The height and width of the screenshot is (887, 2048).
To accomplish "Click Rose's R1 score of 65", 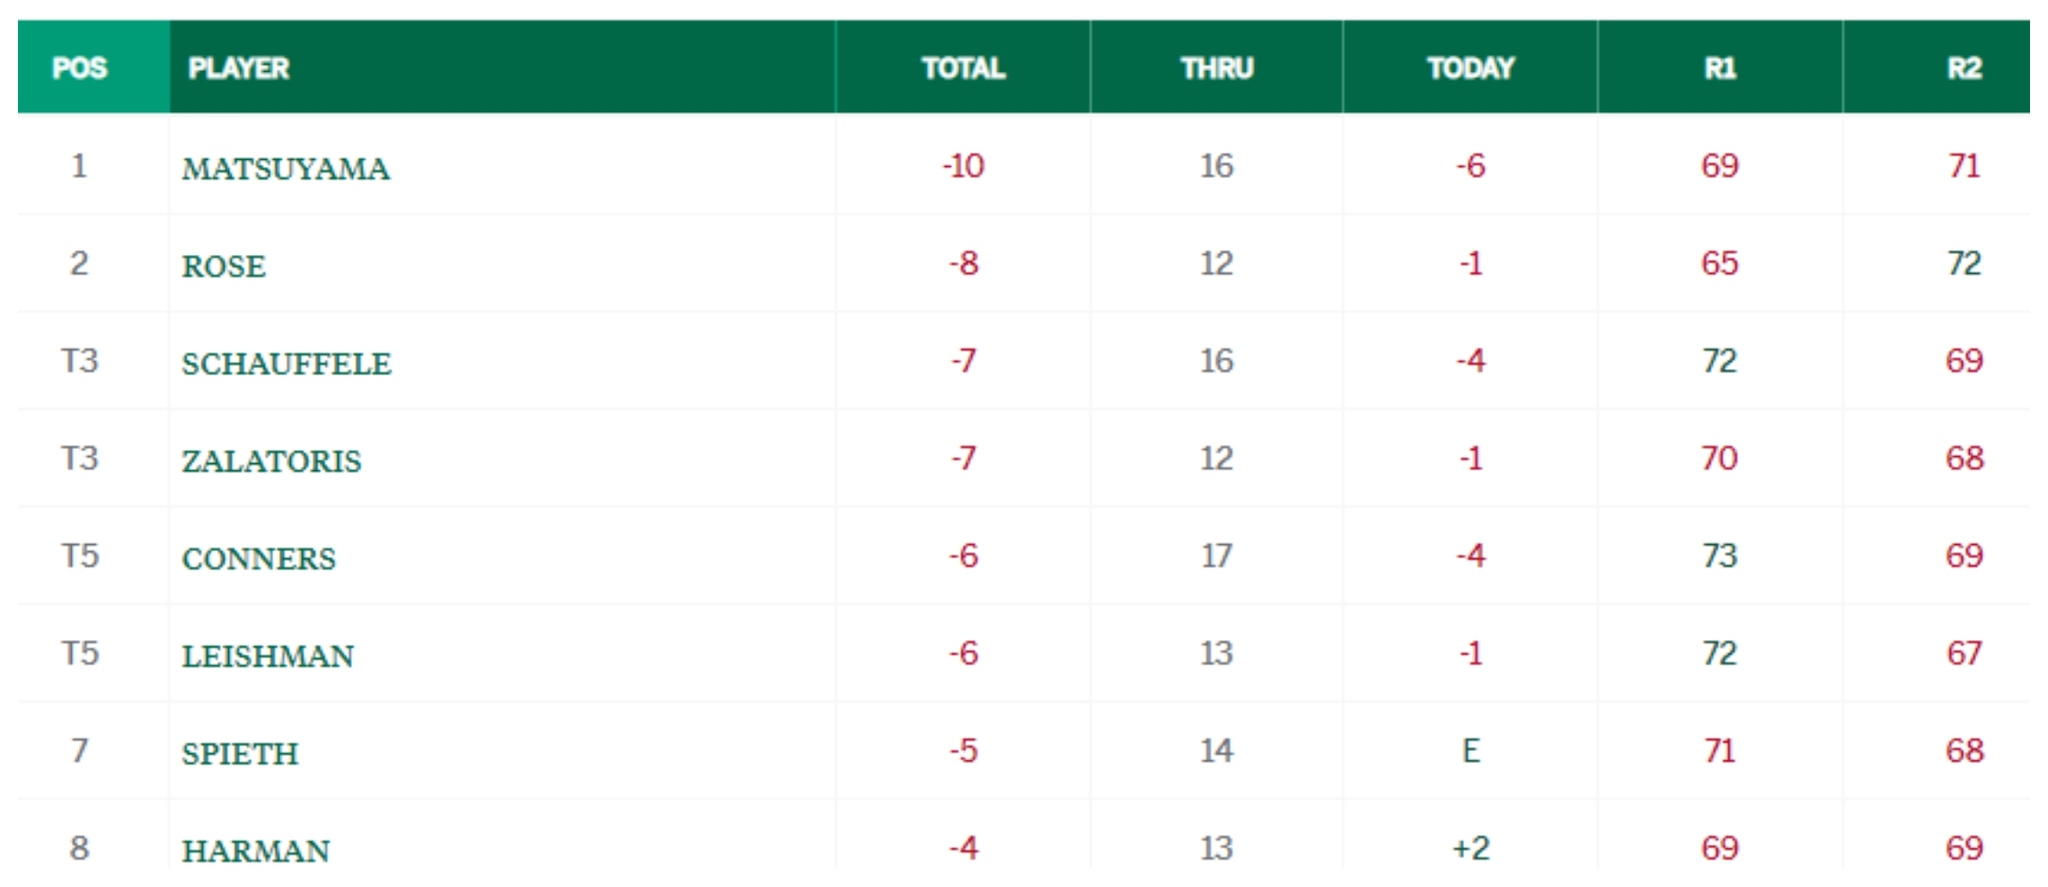I will pos(1720,264).
